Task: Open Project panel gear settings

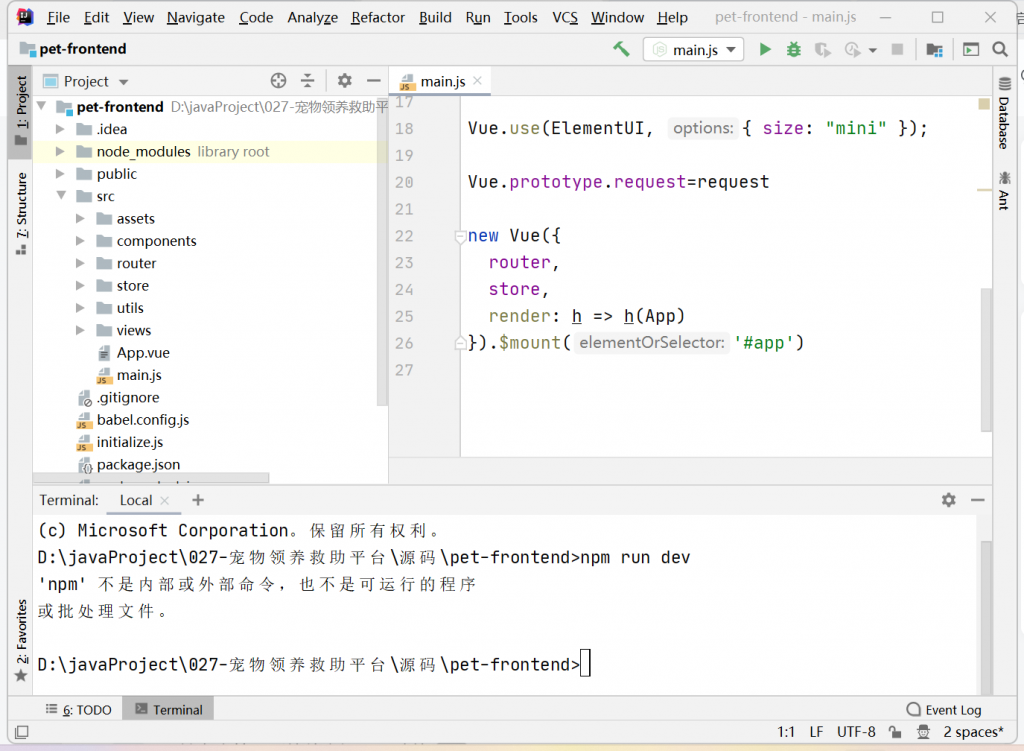Action: click(x=344, y=81)
